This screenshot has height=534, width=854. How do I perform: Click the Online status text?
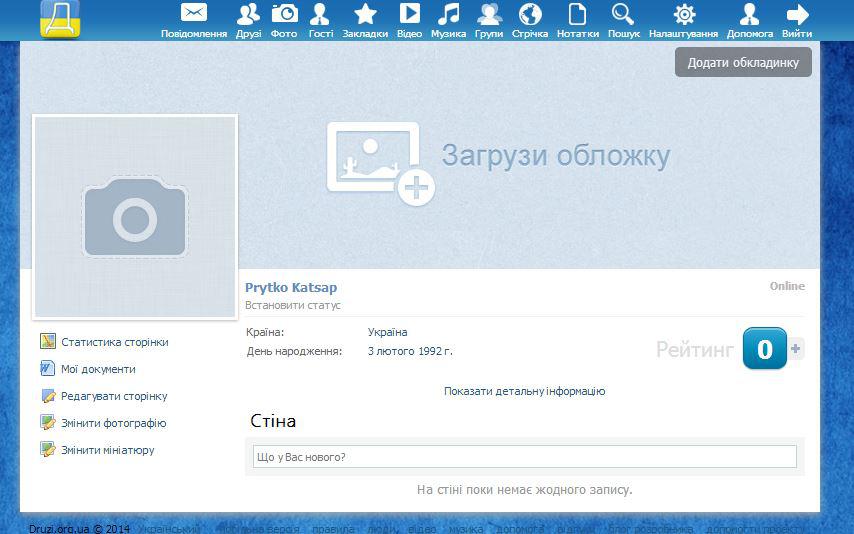[787, 286]
